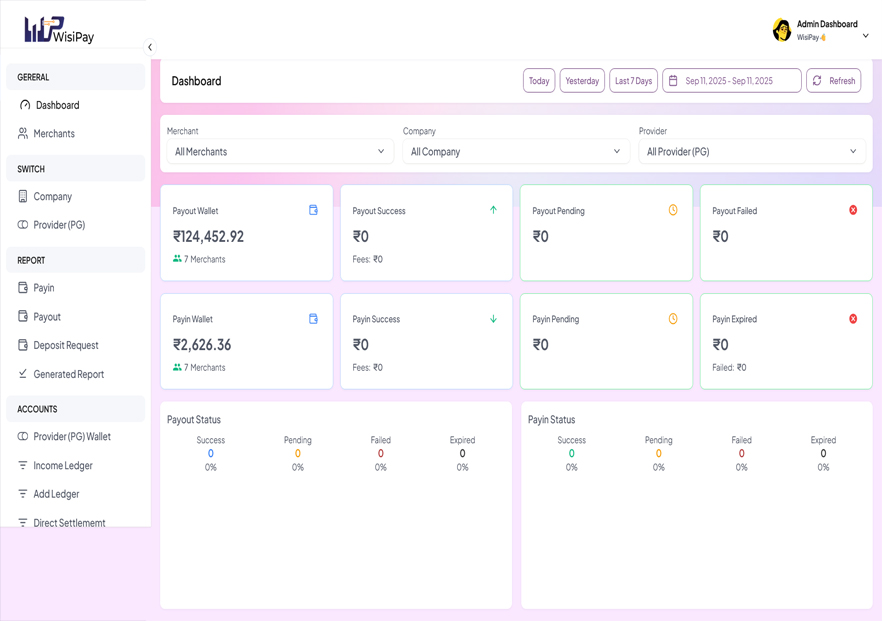Click the Payout Success card
Screen dimensions: 882x621
(426, 233)
